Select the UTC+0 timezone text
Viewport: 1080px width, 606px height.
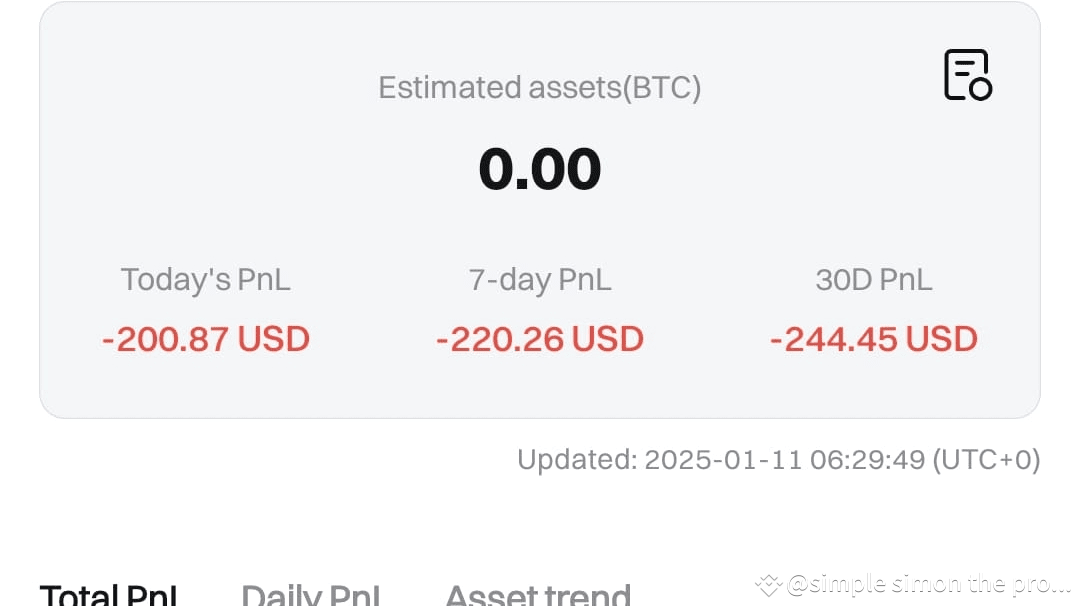[x=985, y=460]
